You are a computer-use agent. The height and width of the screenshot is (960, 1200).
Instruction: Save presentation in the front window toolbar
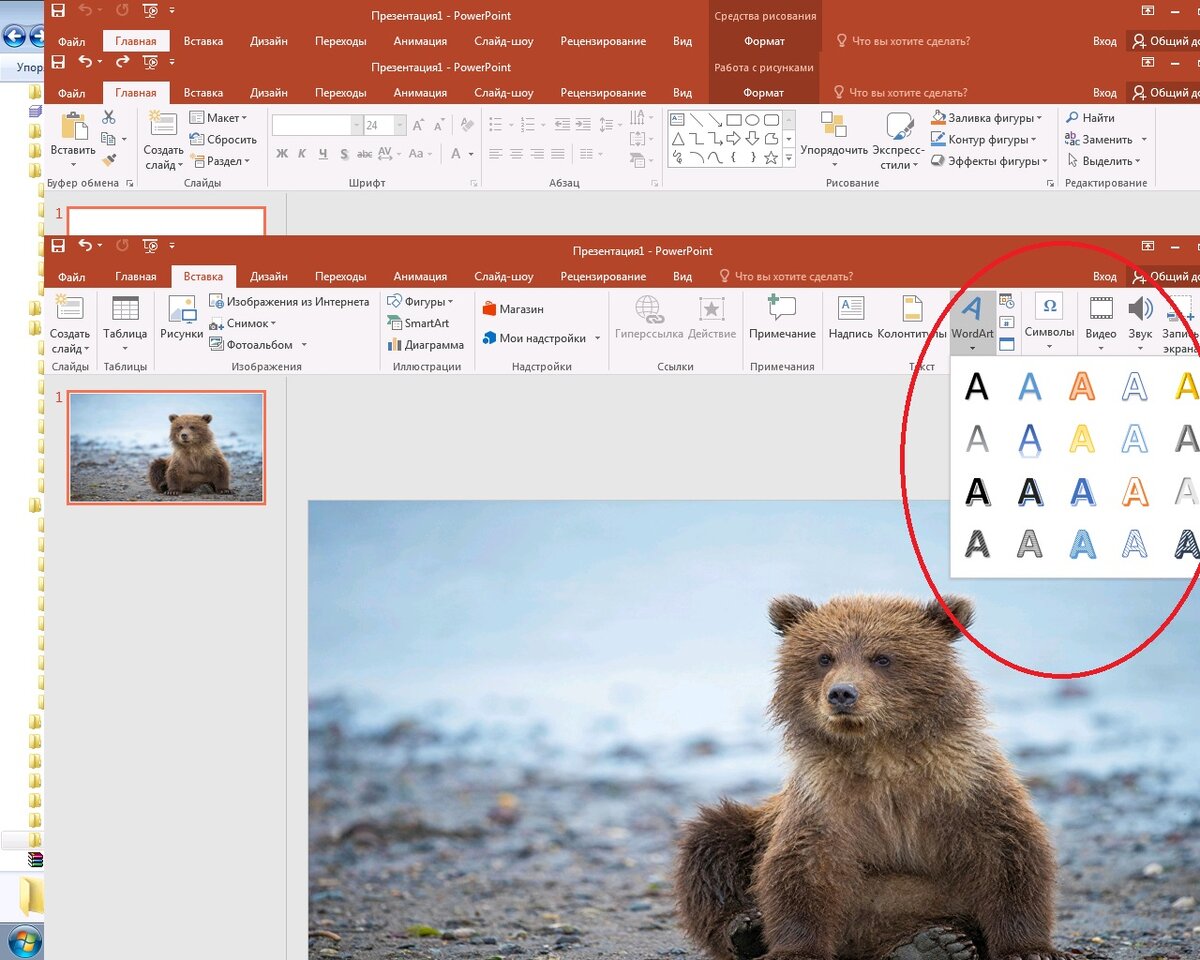(x=58, y=246)
